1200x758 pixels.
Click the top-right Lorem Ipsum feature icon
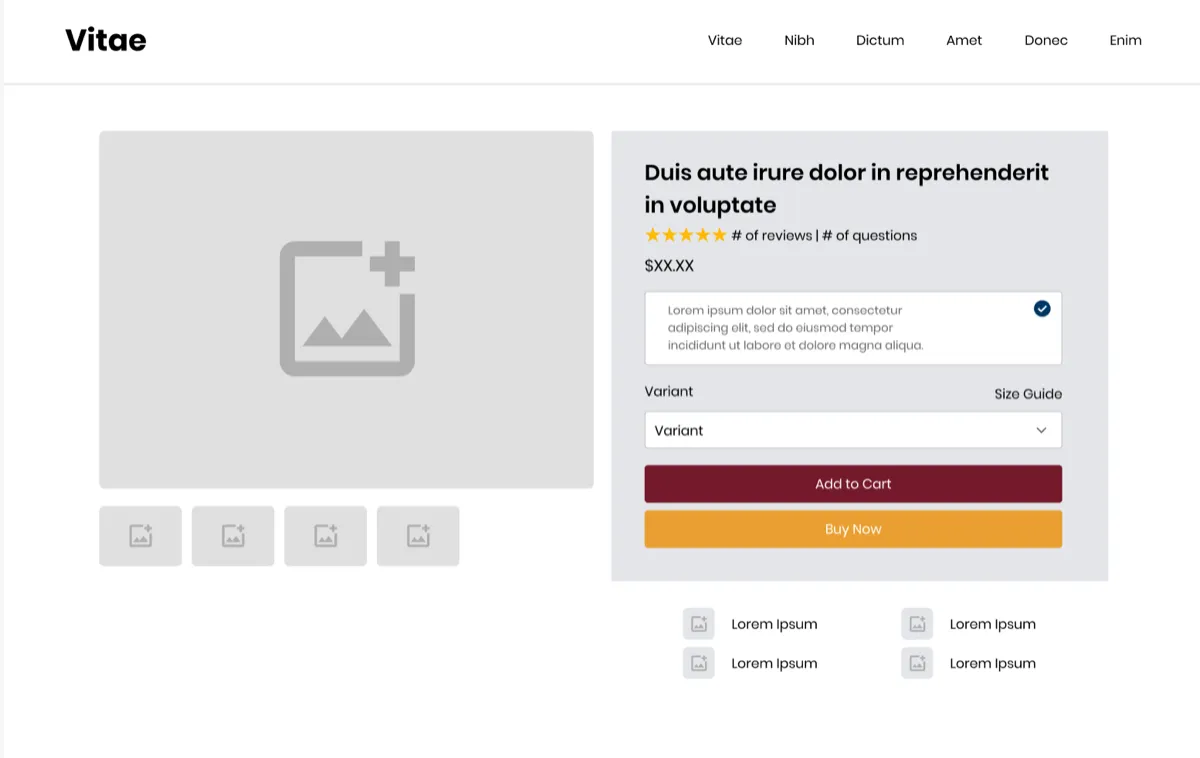click(x=917, y=624)
